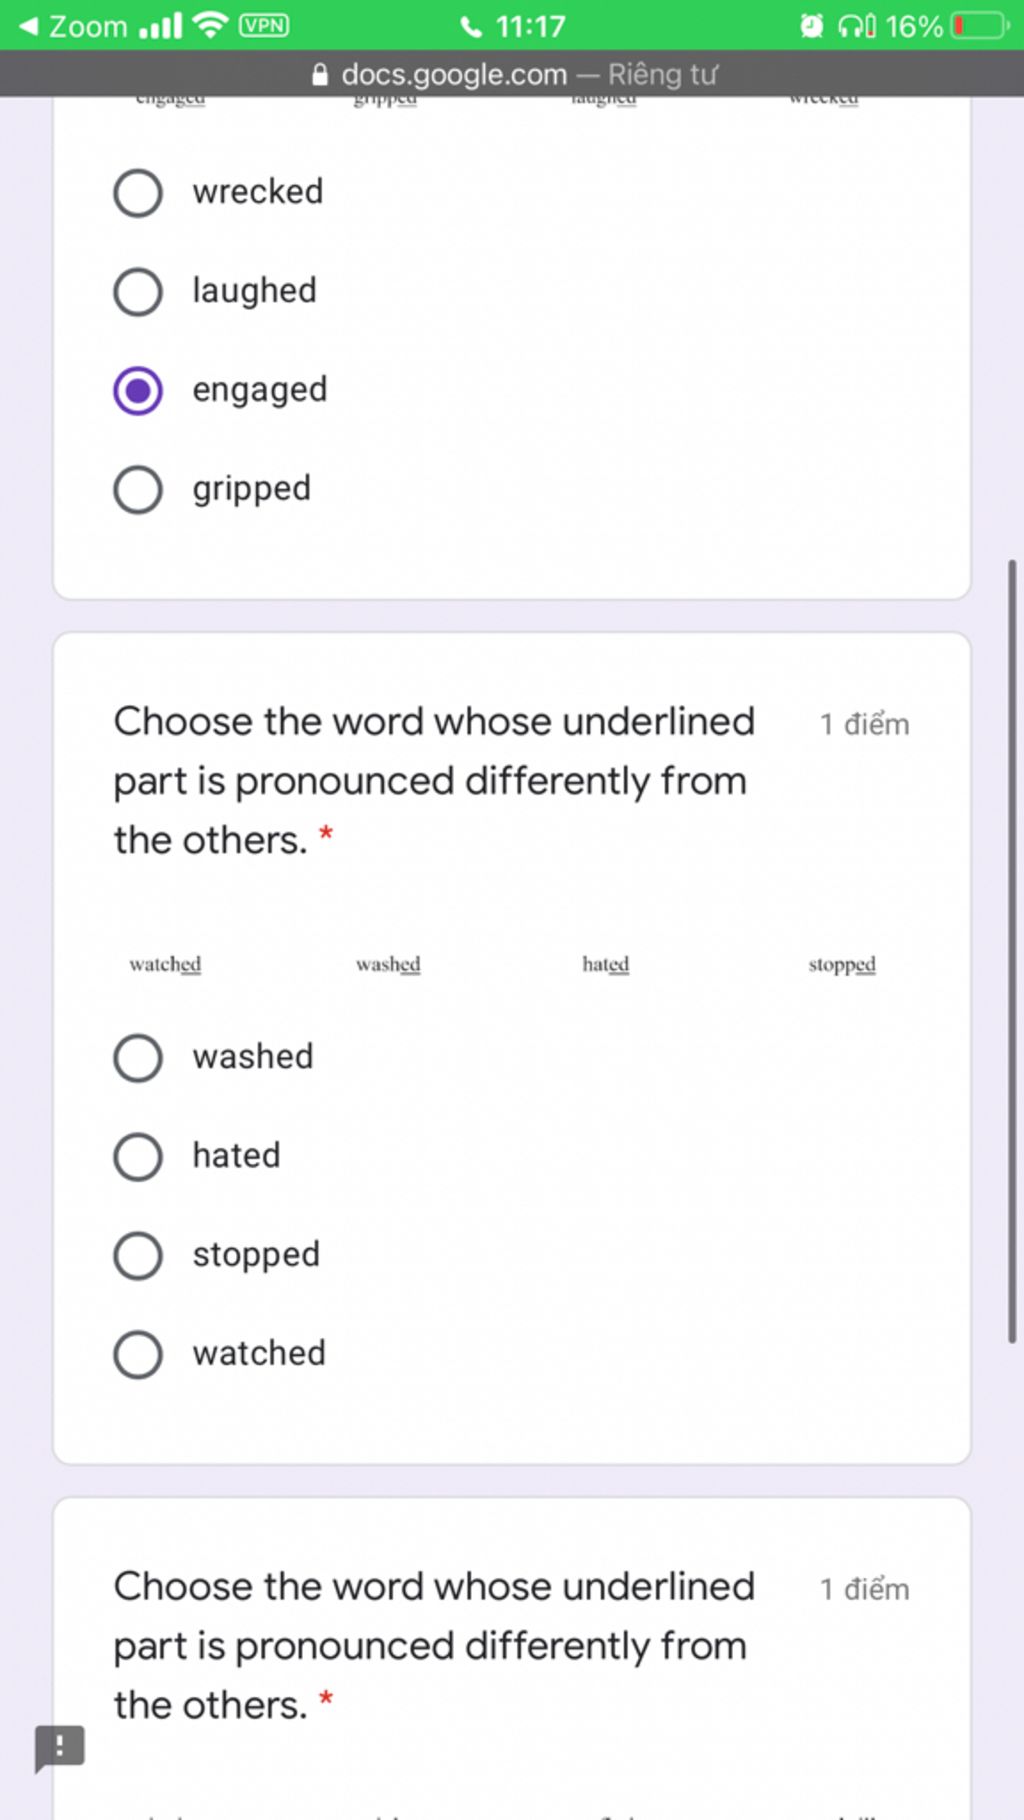Tap the 11:17 clock in status bar

click(x=530, y=26)
